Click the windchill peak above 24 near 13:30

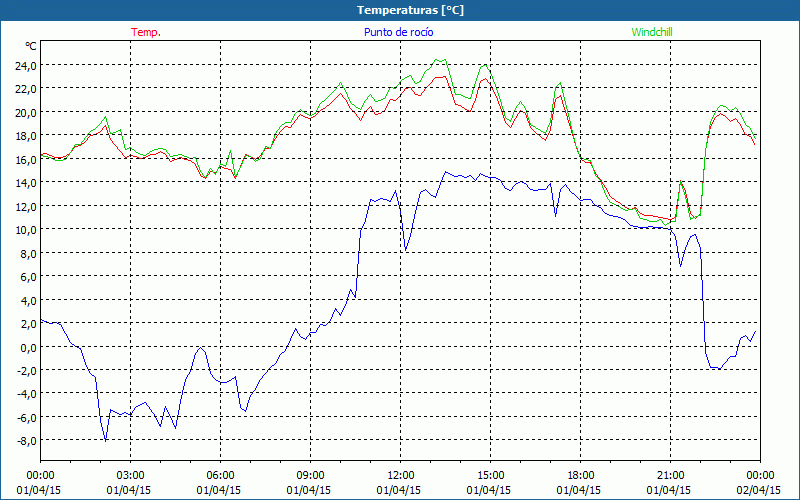click(x=441, y=60)
